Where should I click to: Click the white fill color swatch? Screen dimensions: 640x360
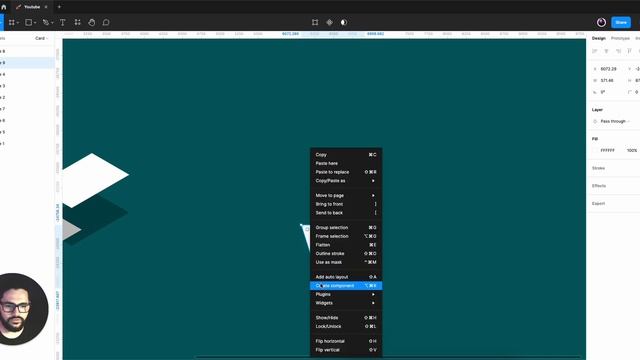tap(595, 151)
